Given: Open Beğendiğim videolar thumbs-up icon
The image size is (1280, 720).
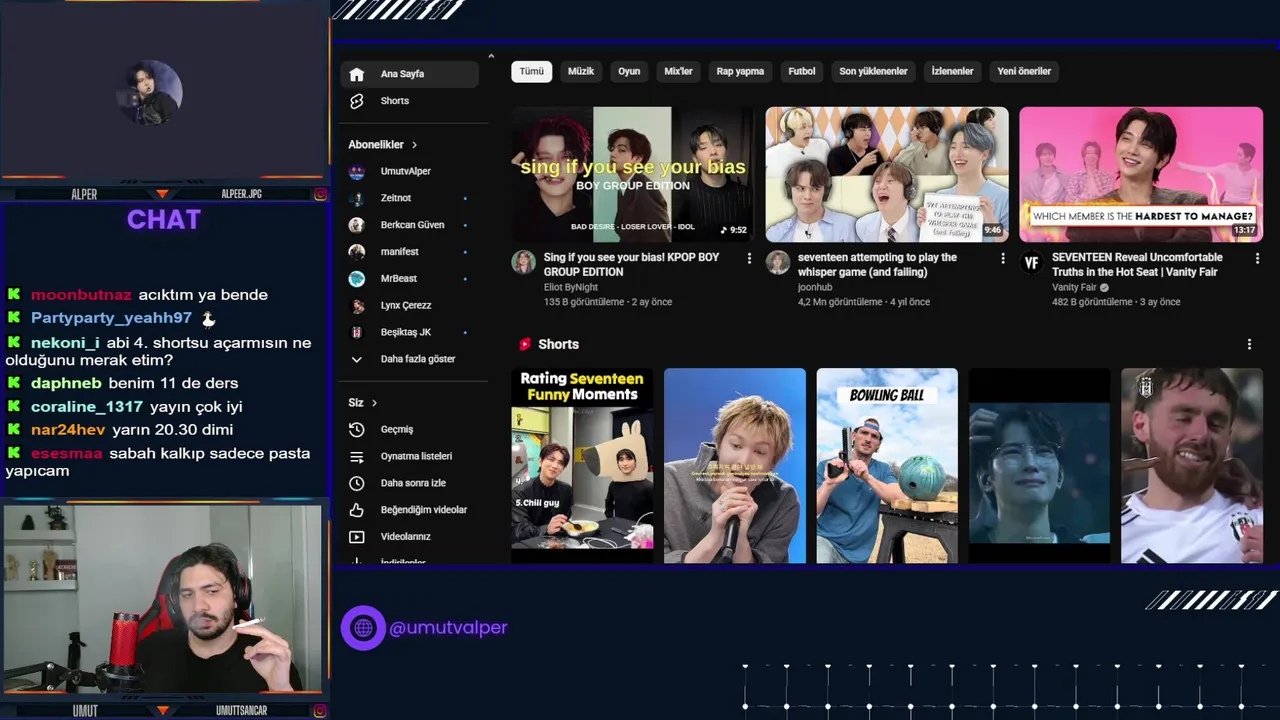Looking at the screenshot, I should (357, 510).
